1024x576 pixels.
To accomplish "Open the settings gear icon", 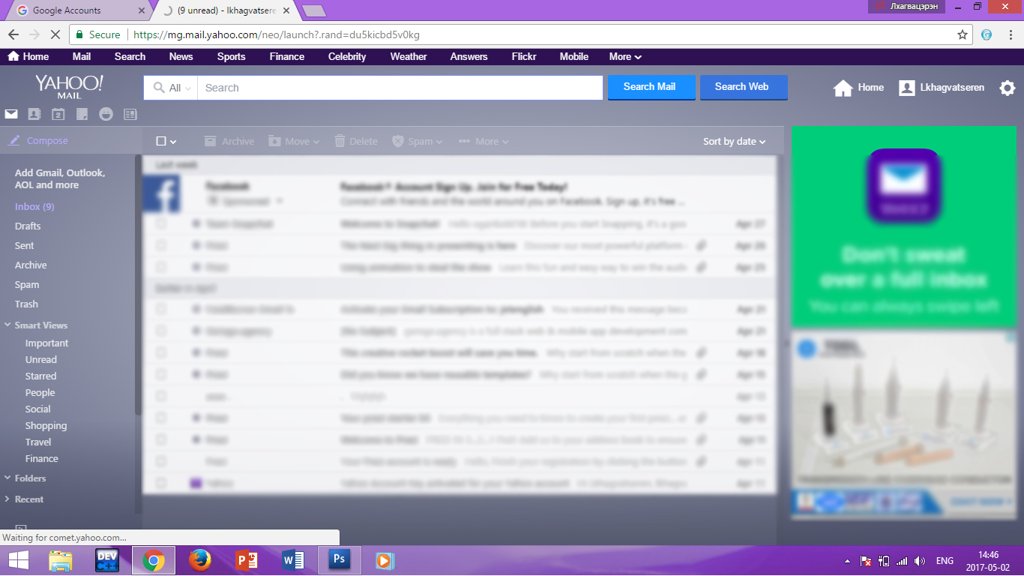I will pos(1007,88).
